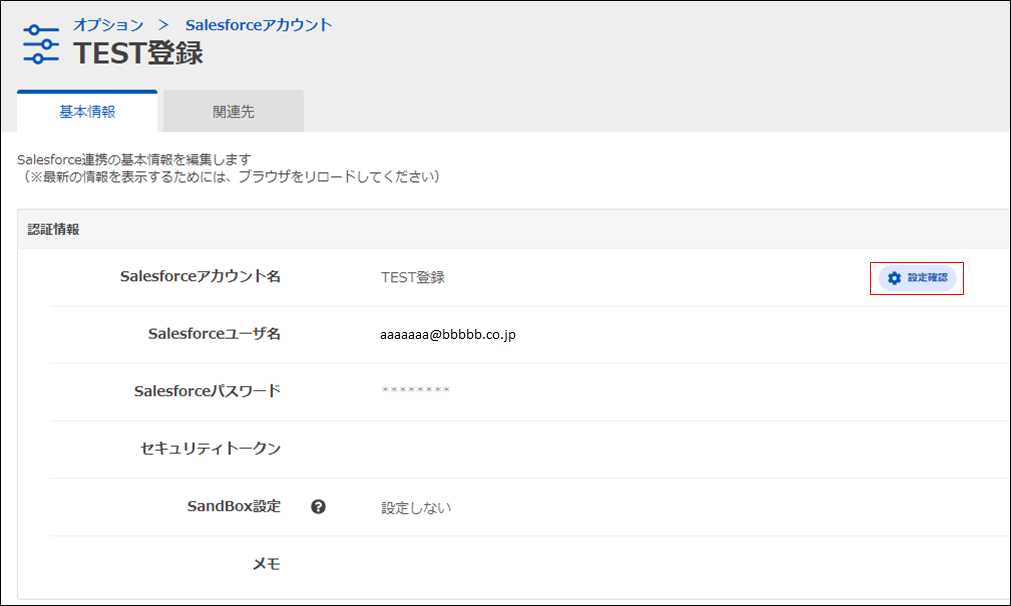Click the SandBox設定 label
Screen dimensions: 1011x606
[234, 506]
